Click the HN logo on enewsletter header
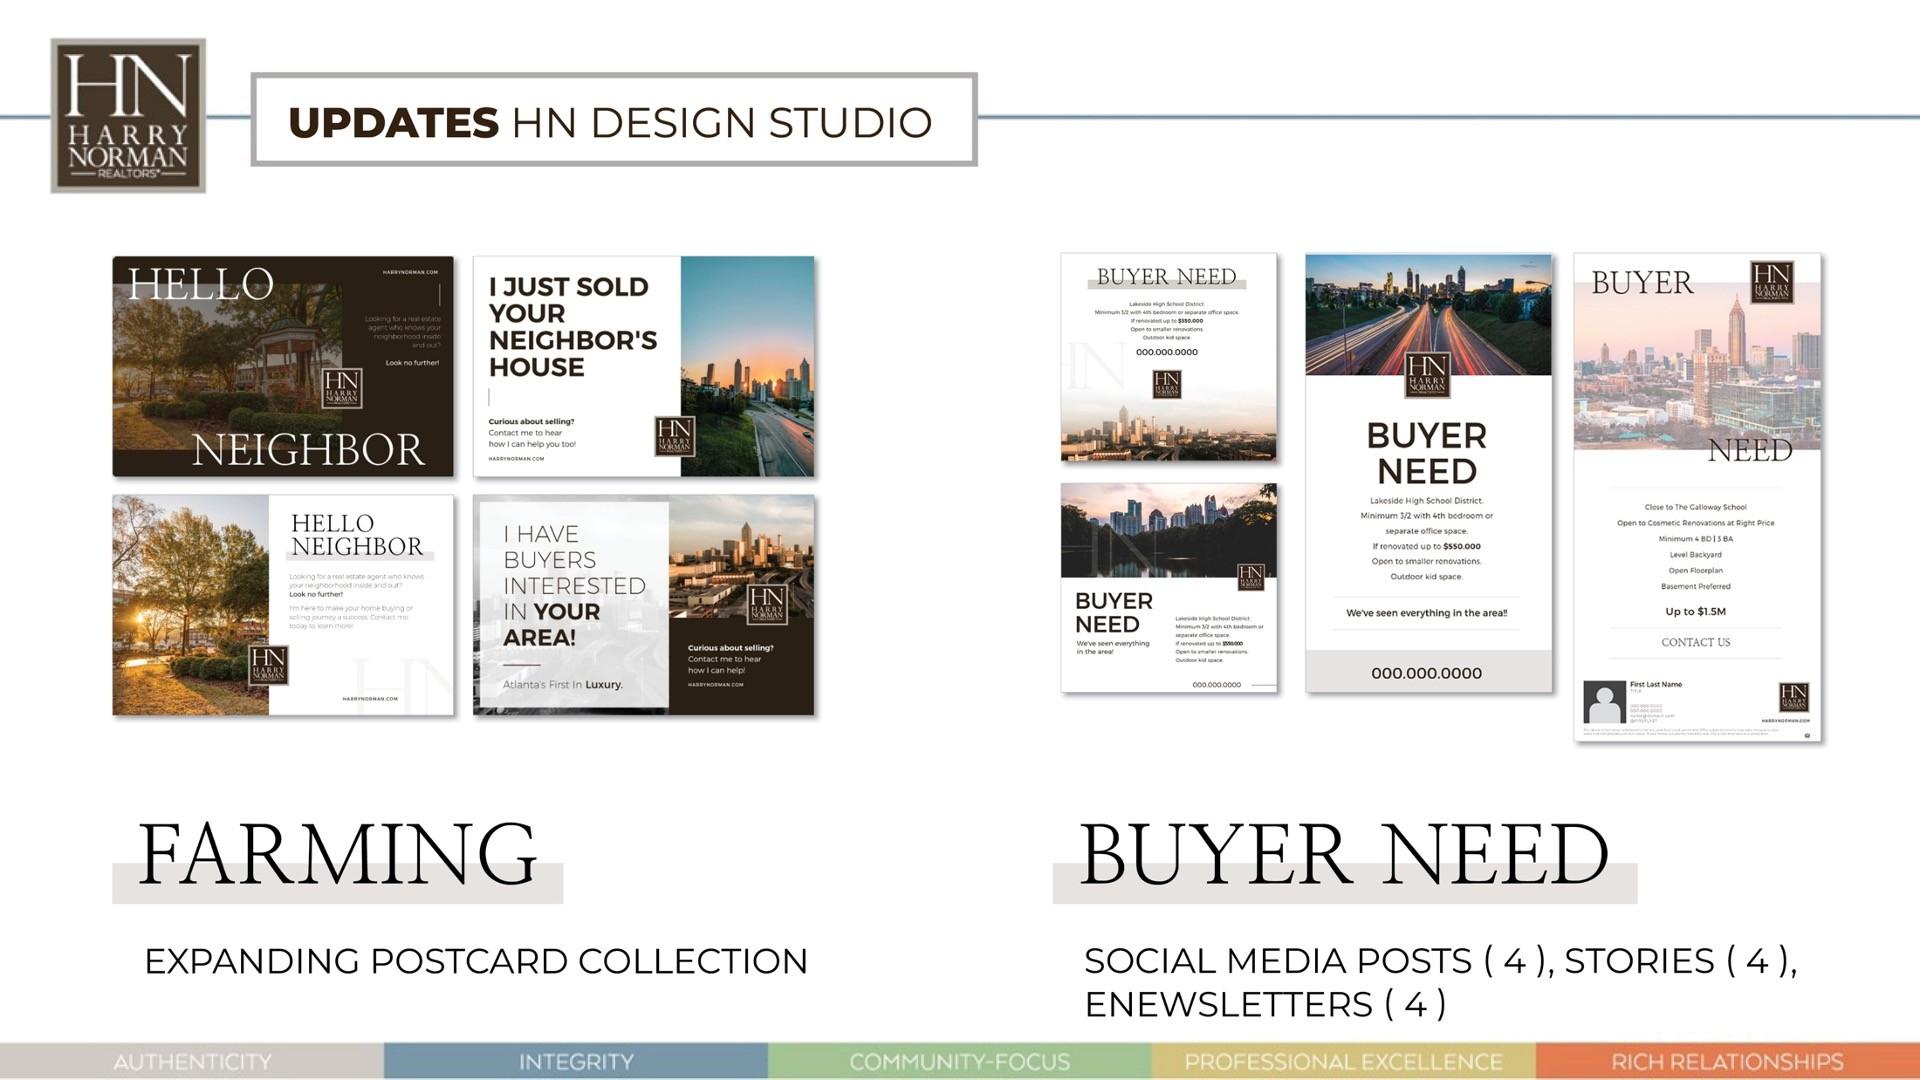This screenshot has width=1920, height=1080. [x=1771, y=282]
